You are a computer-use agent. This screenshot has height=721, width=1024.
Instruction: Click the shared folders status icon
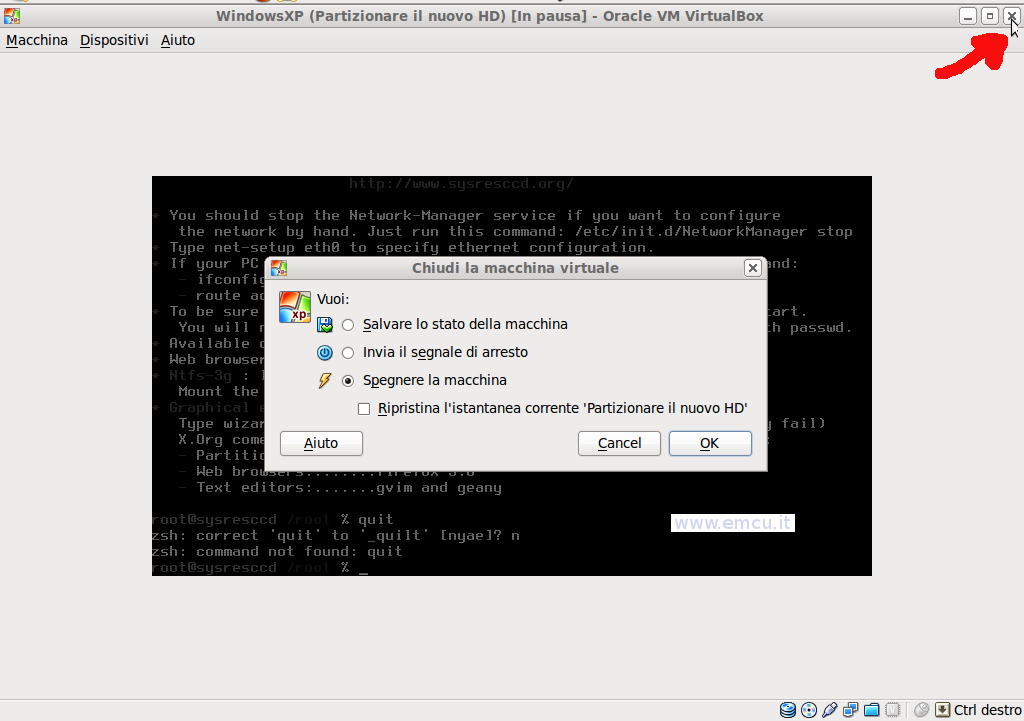point(871,710)
